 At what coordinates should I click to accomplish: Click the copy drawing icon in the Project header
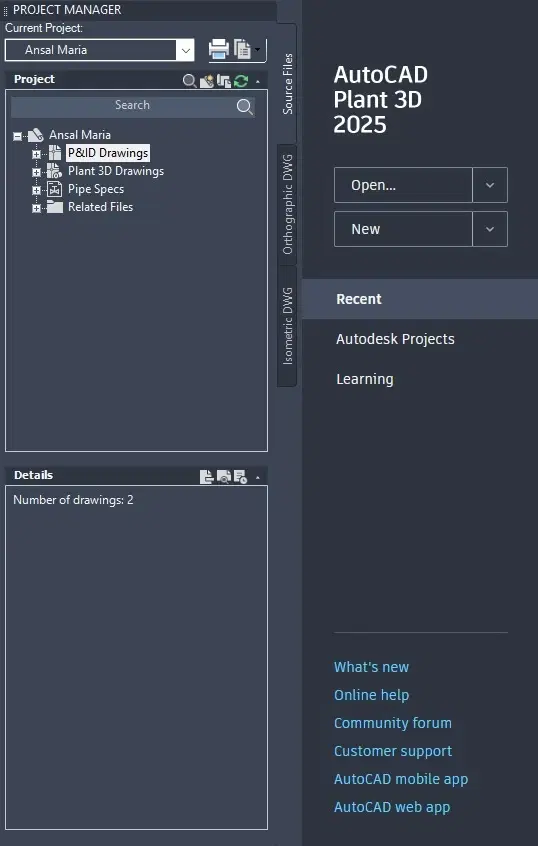[223, 81]
